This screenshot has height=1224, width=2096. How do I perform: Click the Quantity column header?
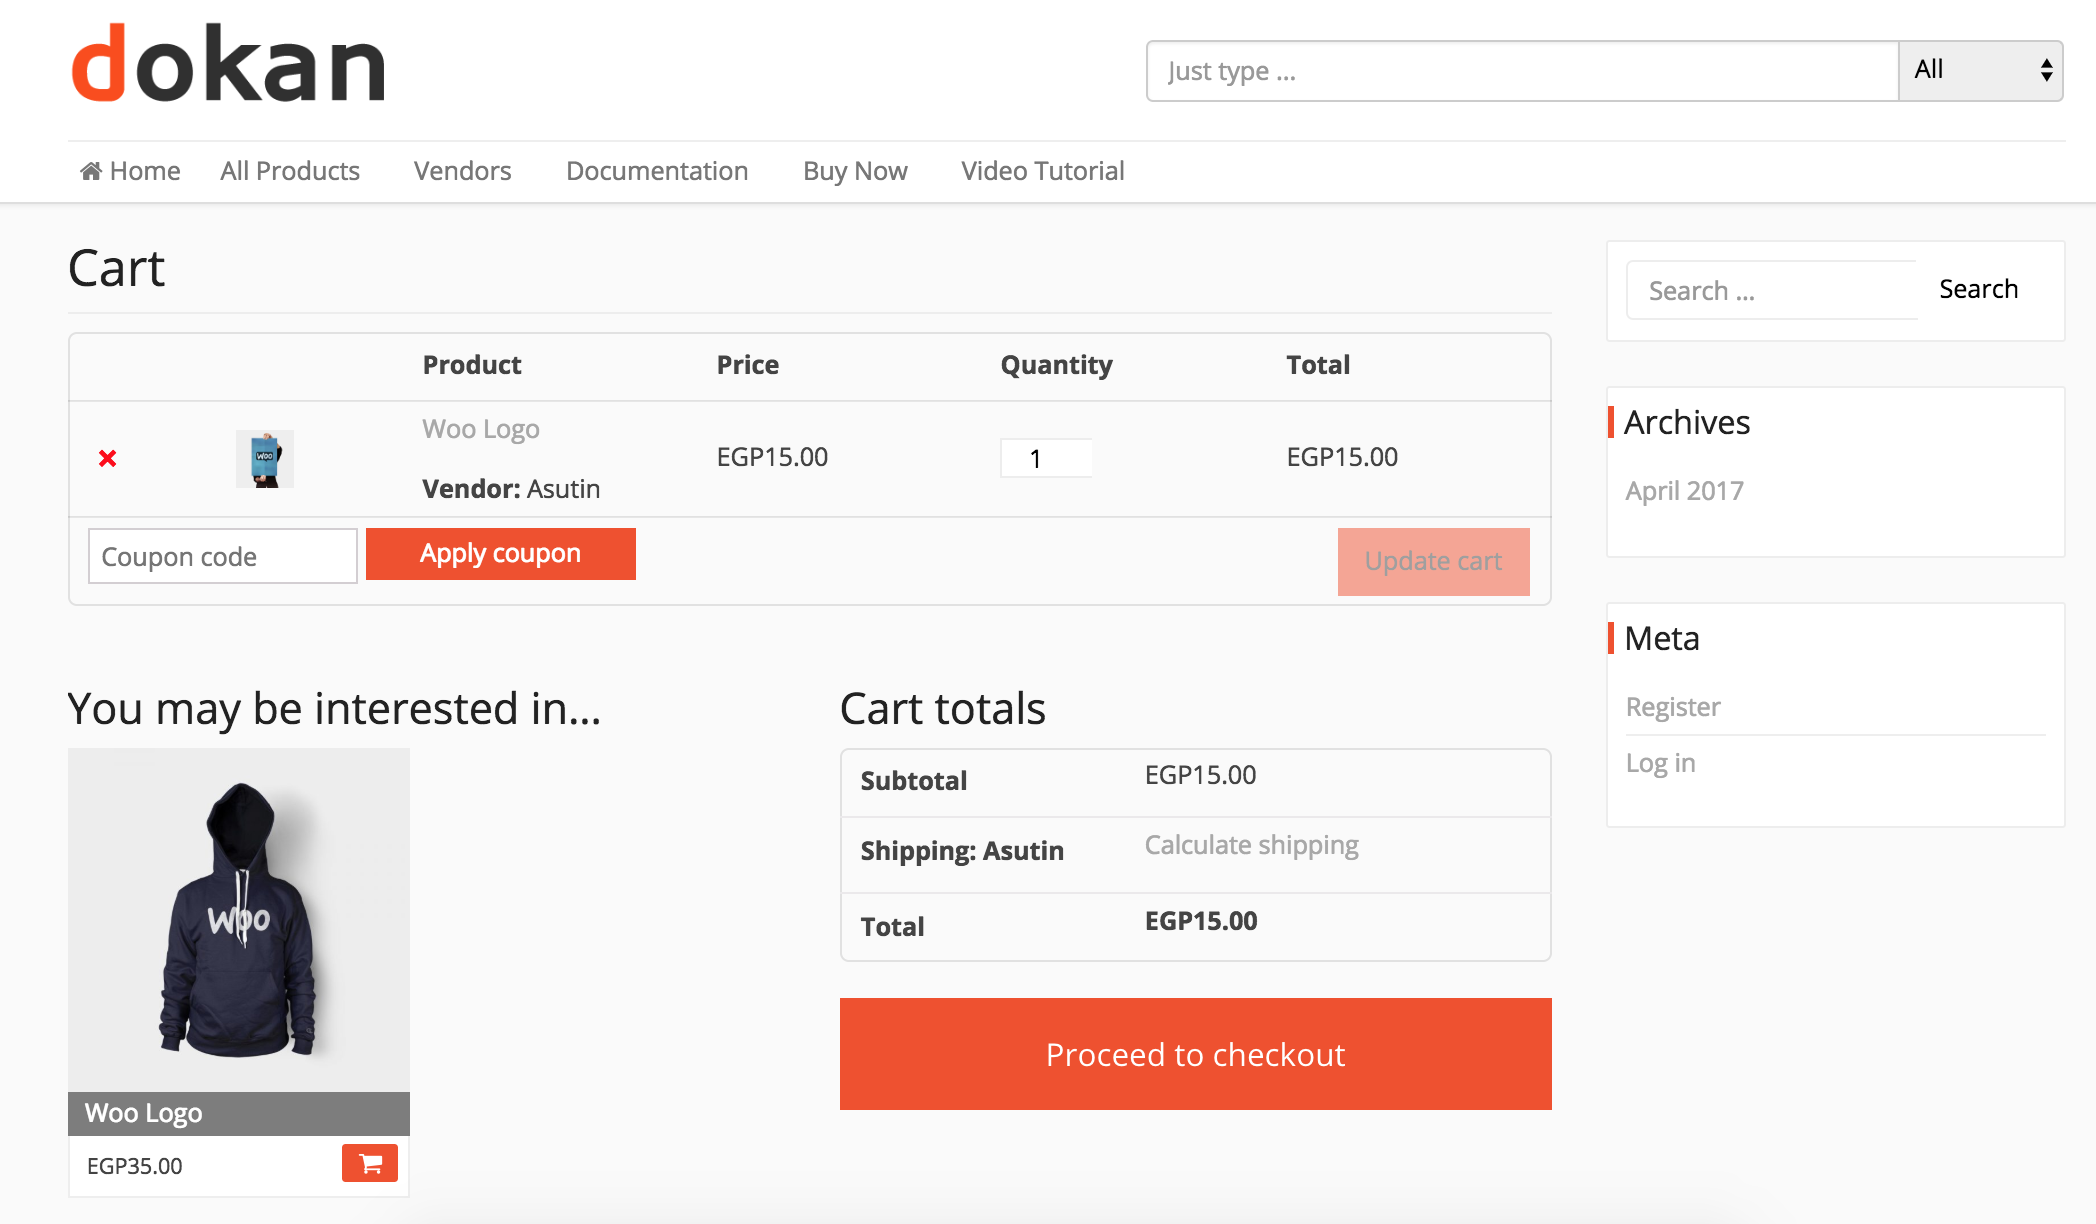tap(1057, 365)
